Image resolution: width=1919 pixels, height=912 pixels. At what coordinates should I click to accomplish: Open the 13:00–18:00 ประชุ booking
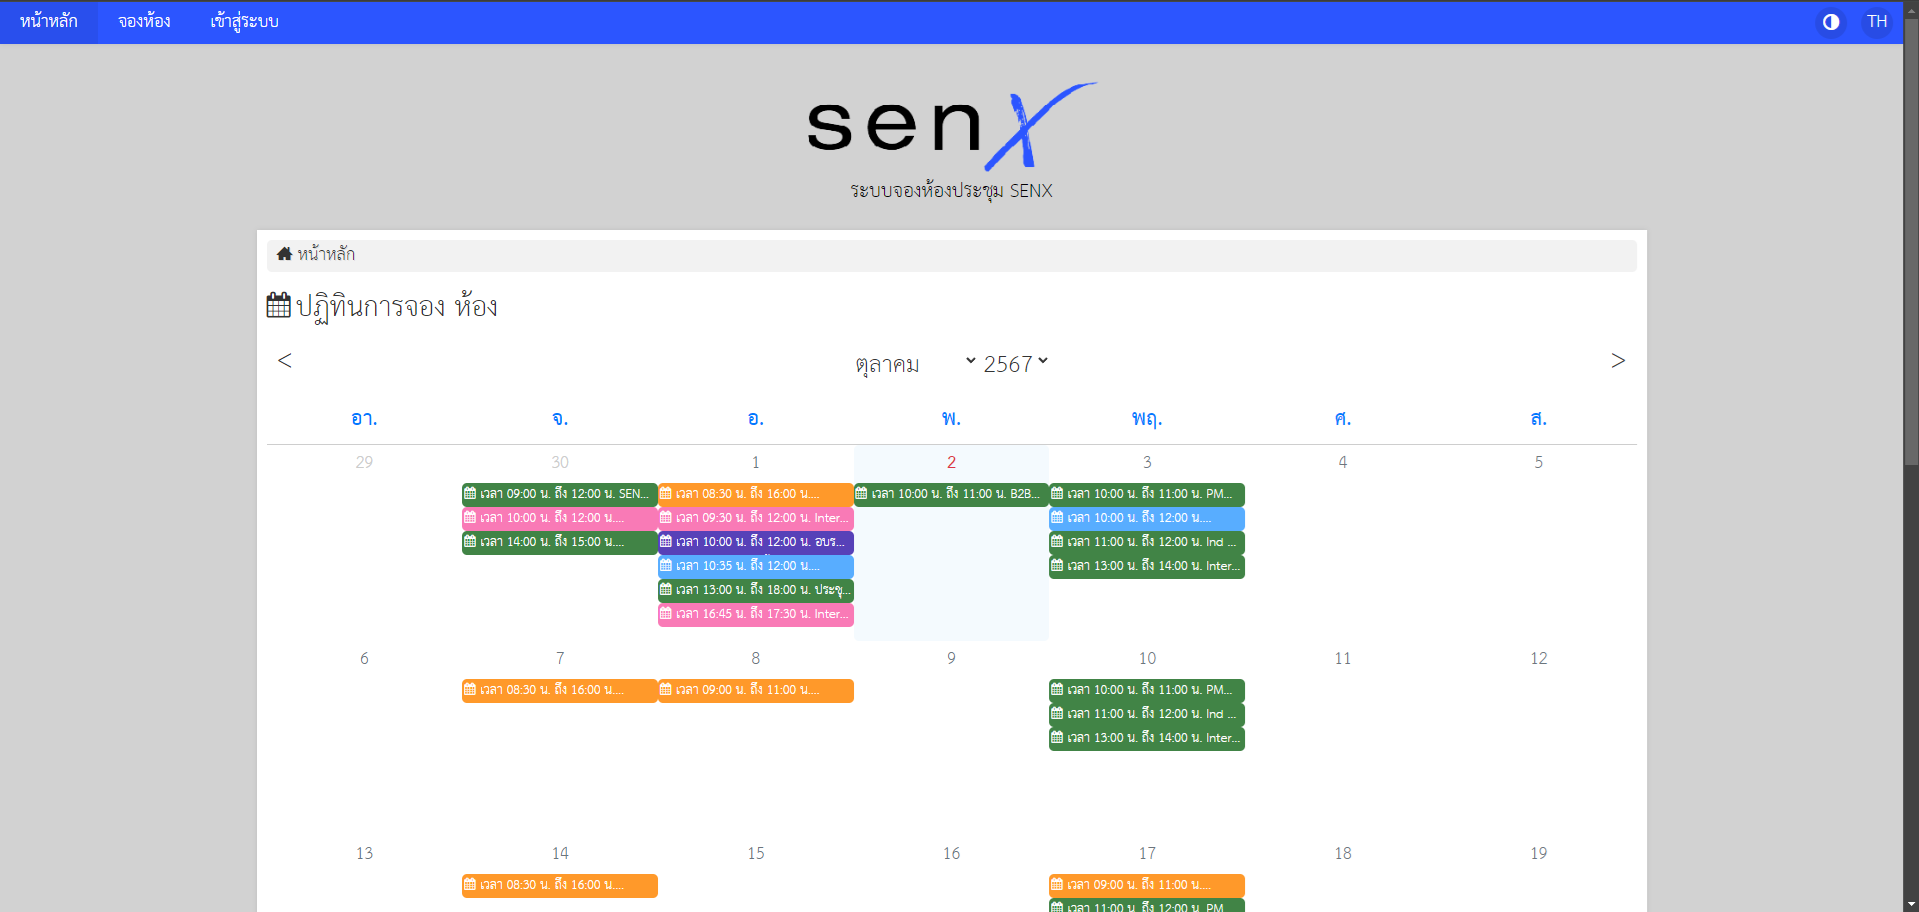coord(755,590)
